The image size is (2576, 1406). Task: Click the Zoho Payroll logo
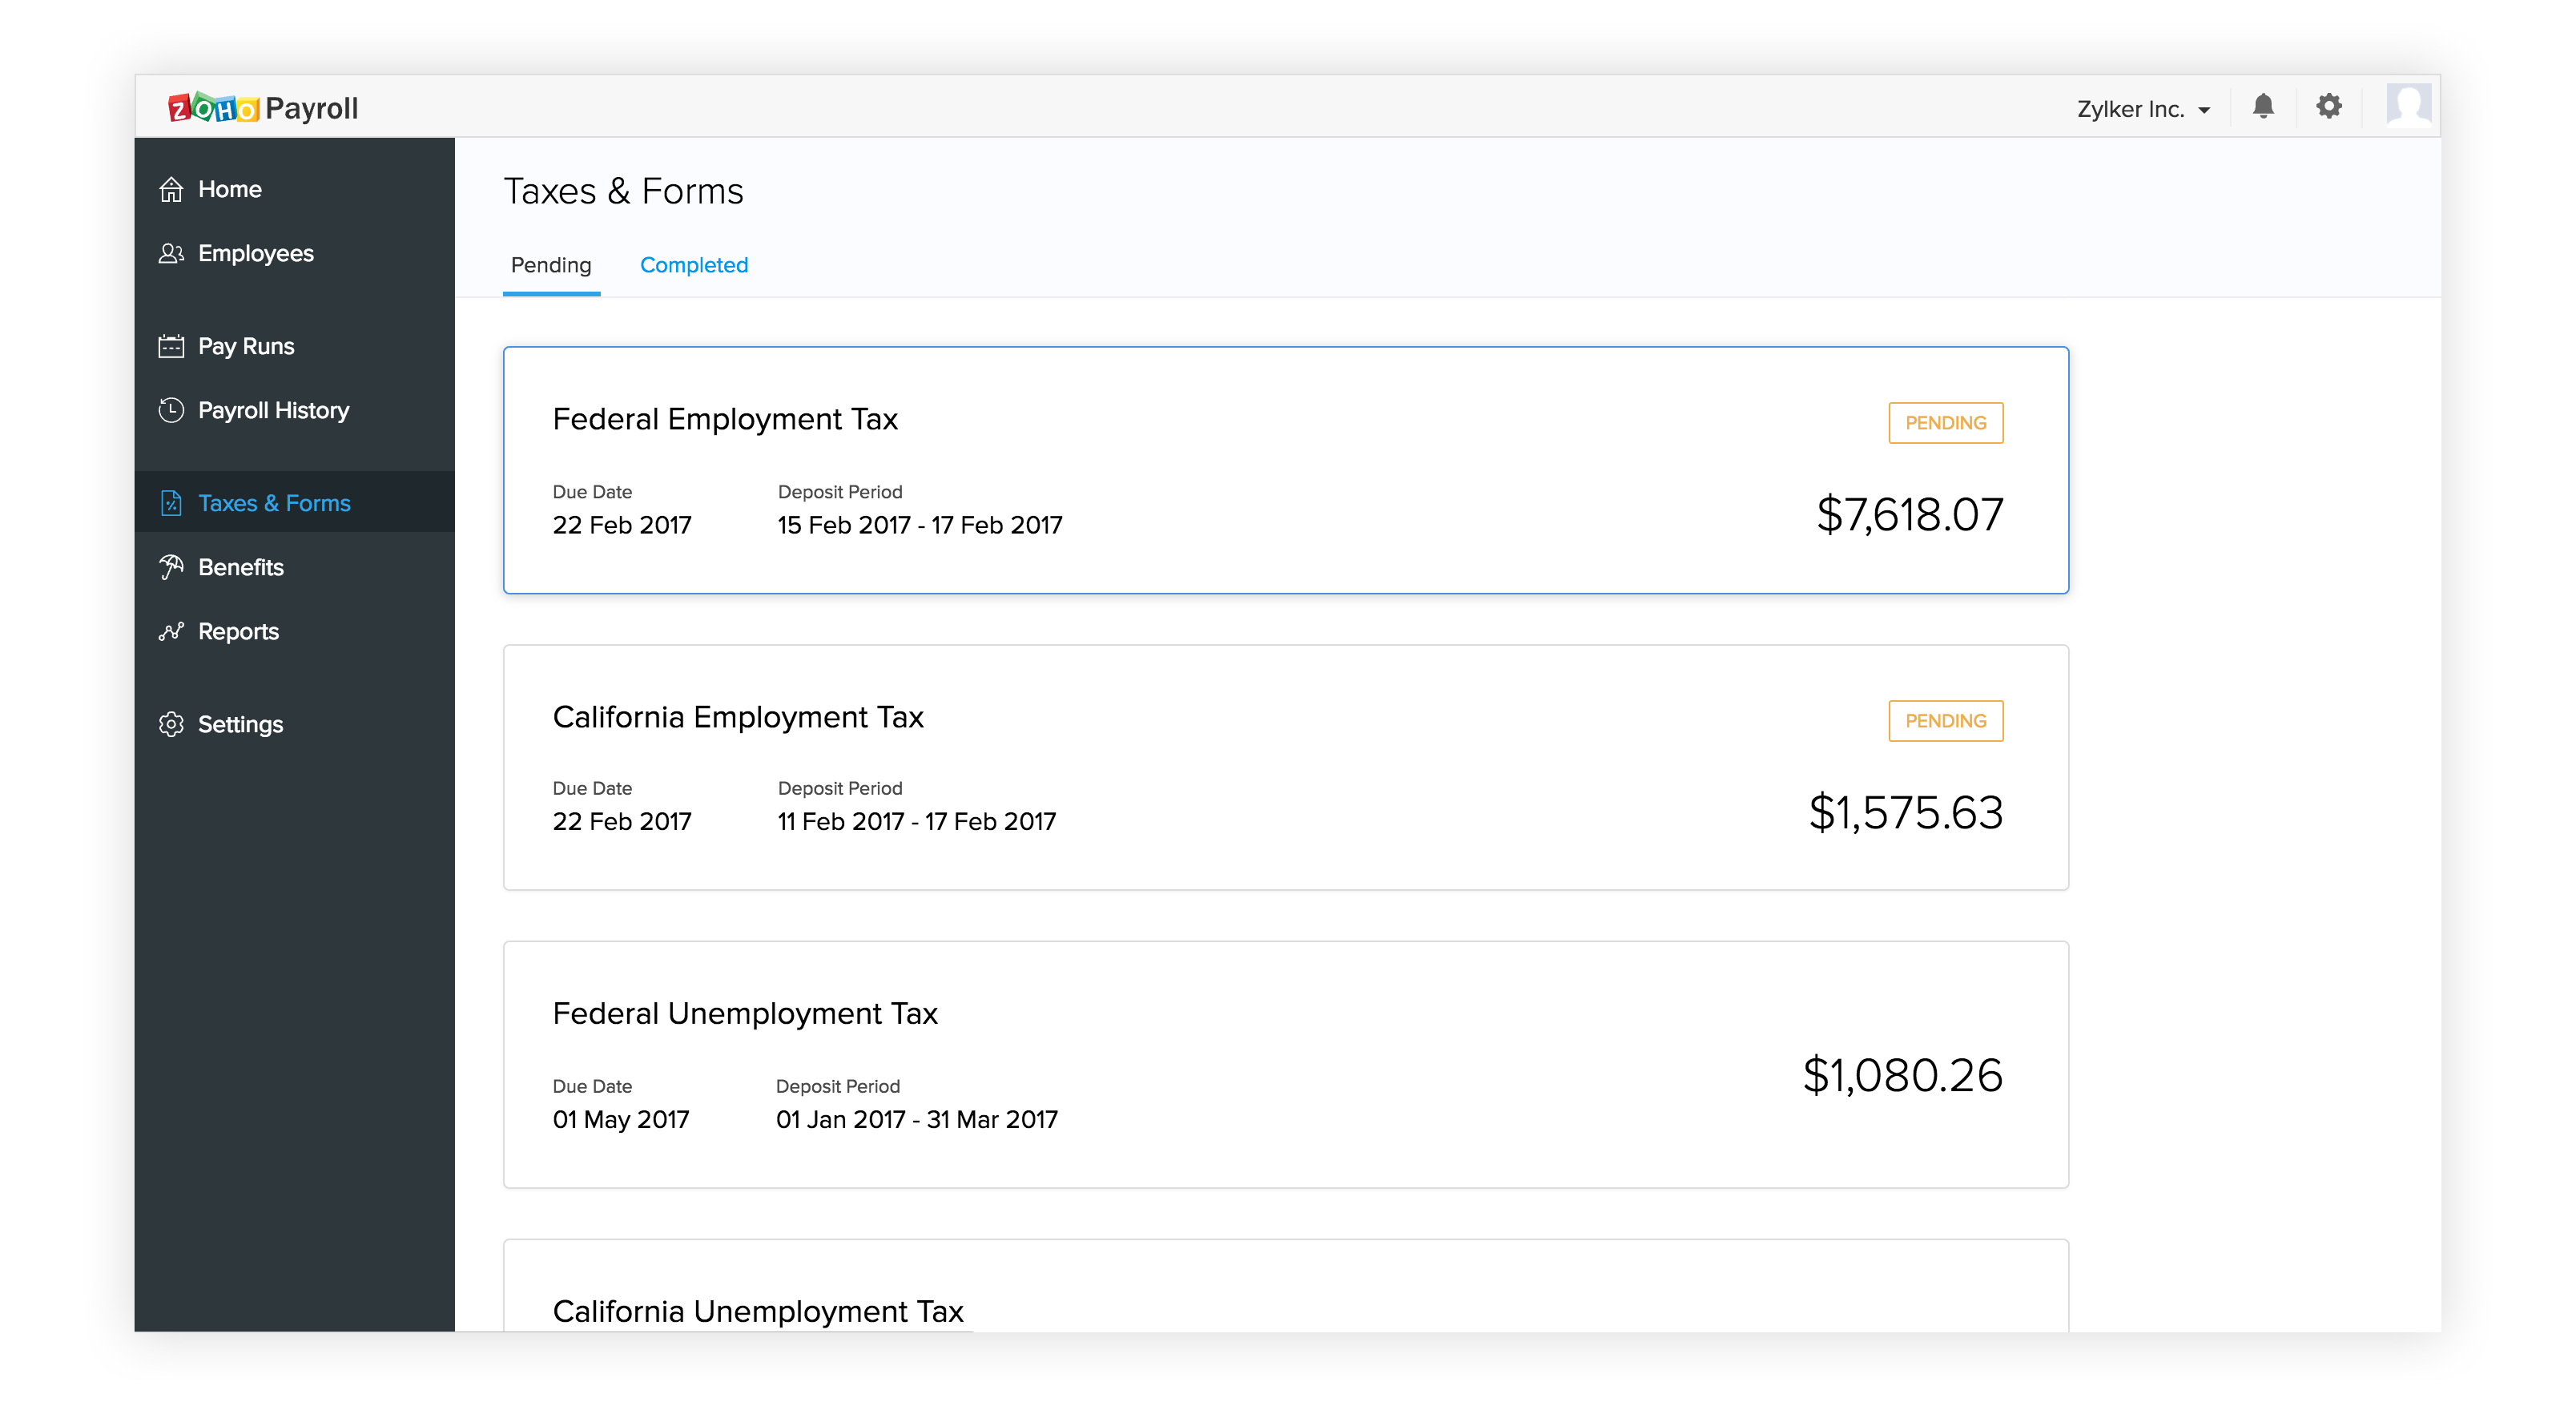263,108
